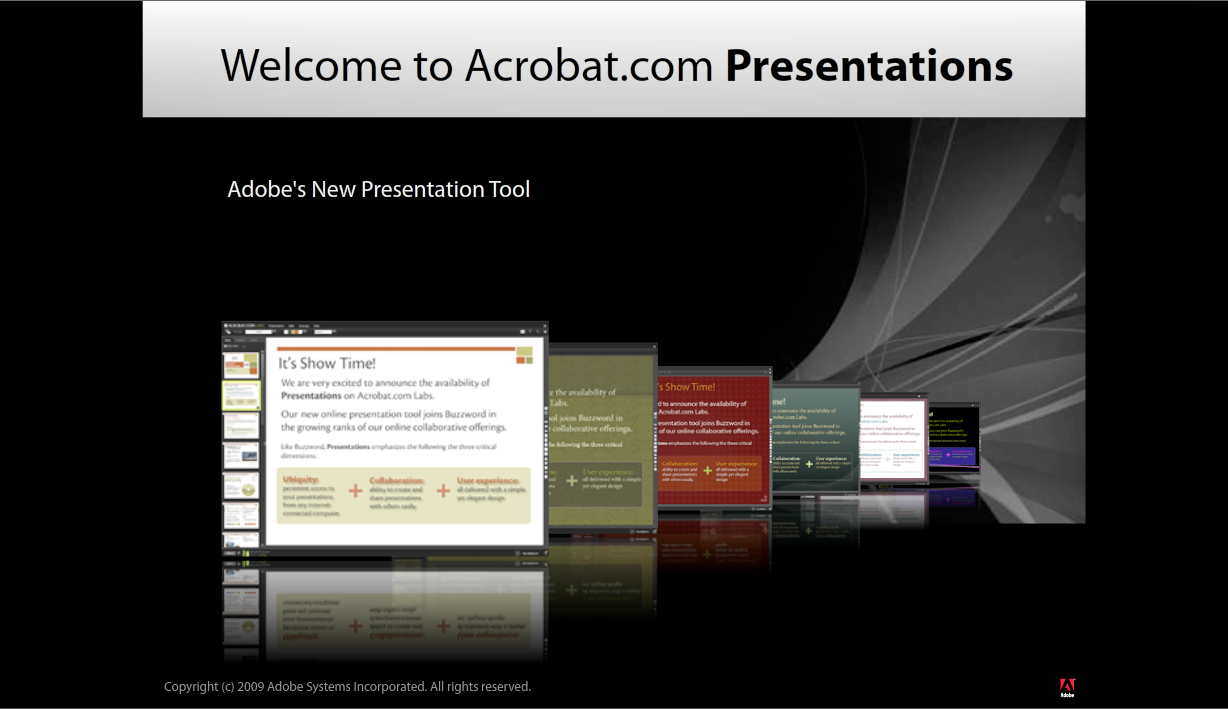This screenshot has height=709, width=1228.
Task: Open the Presentation menu
Action: 276,325
